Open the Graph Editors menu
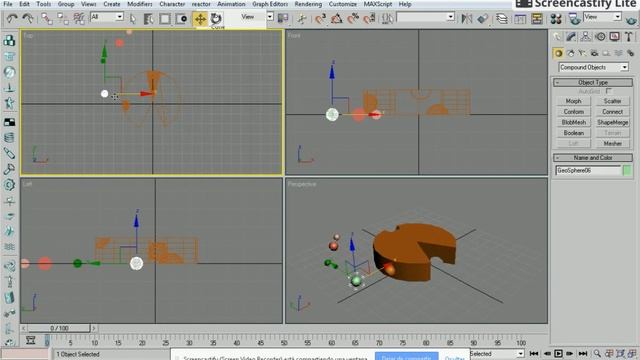The width and height of the screenshot is (640, 360). point(270,4)
